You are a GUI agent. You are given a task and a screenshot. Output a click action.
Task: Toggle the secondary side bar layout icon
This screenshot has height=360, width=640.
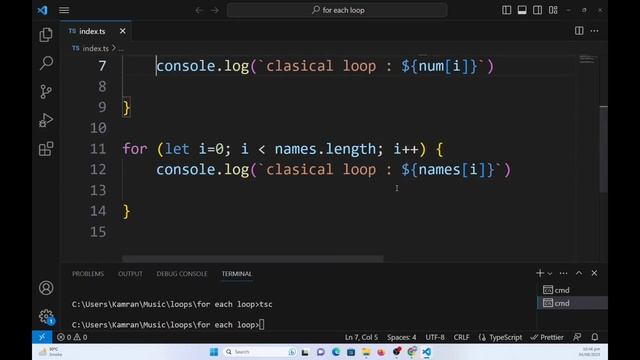pos(538,10)
